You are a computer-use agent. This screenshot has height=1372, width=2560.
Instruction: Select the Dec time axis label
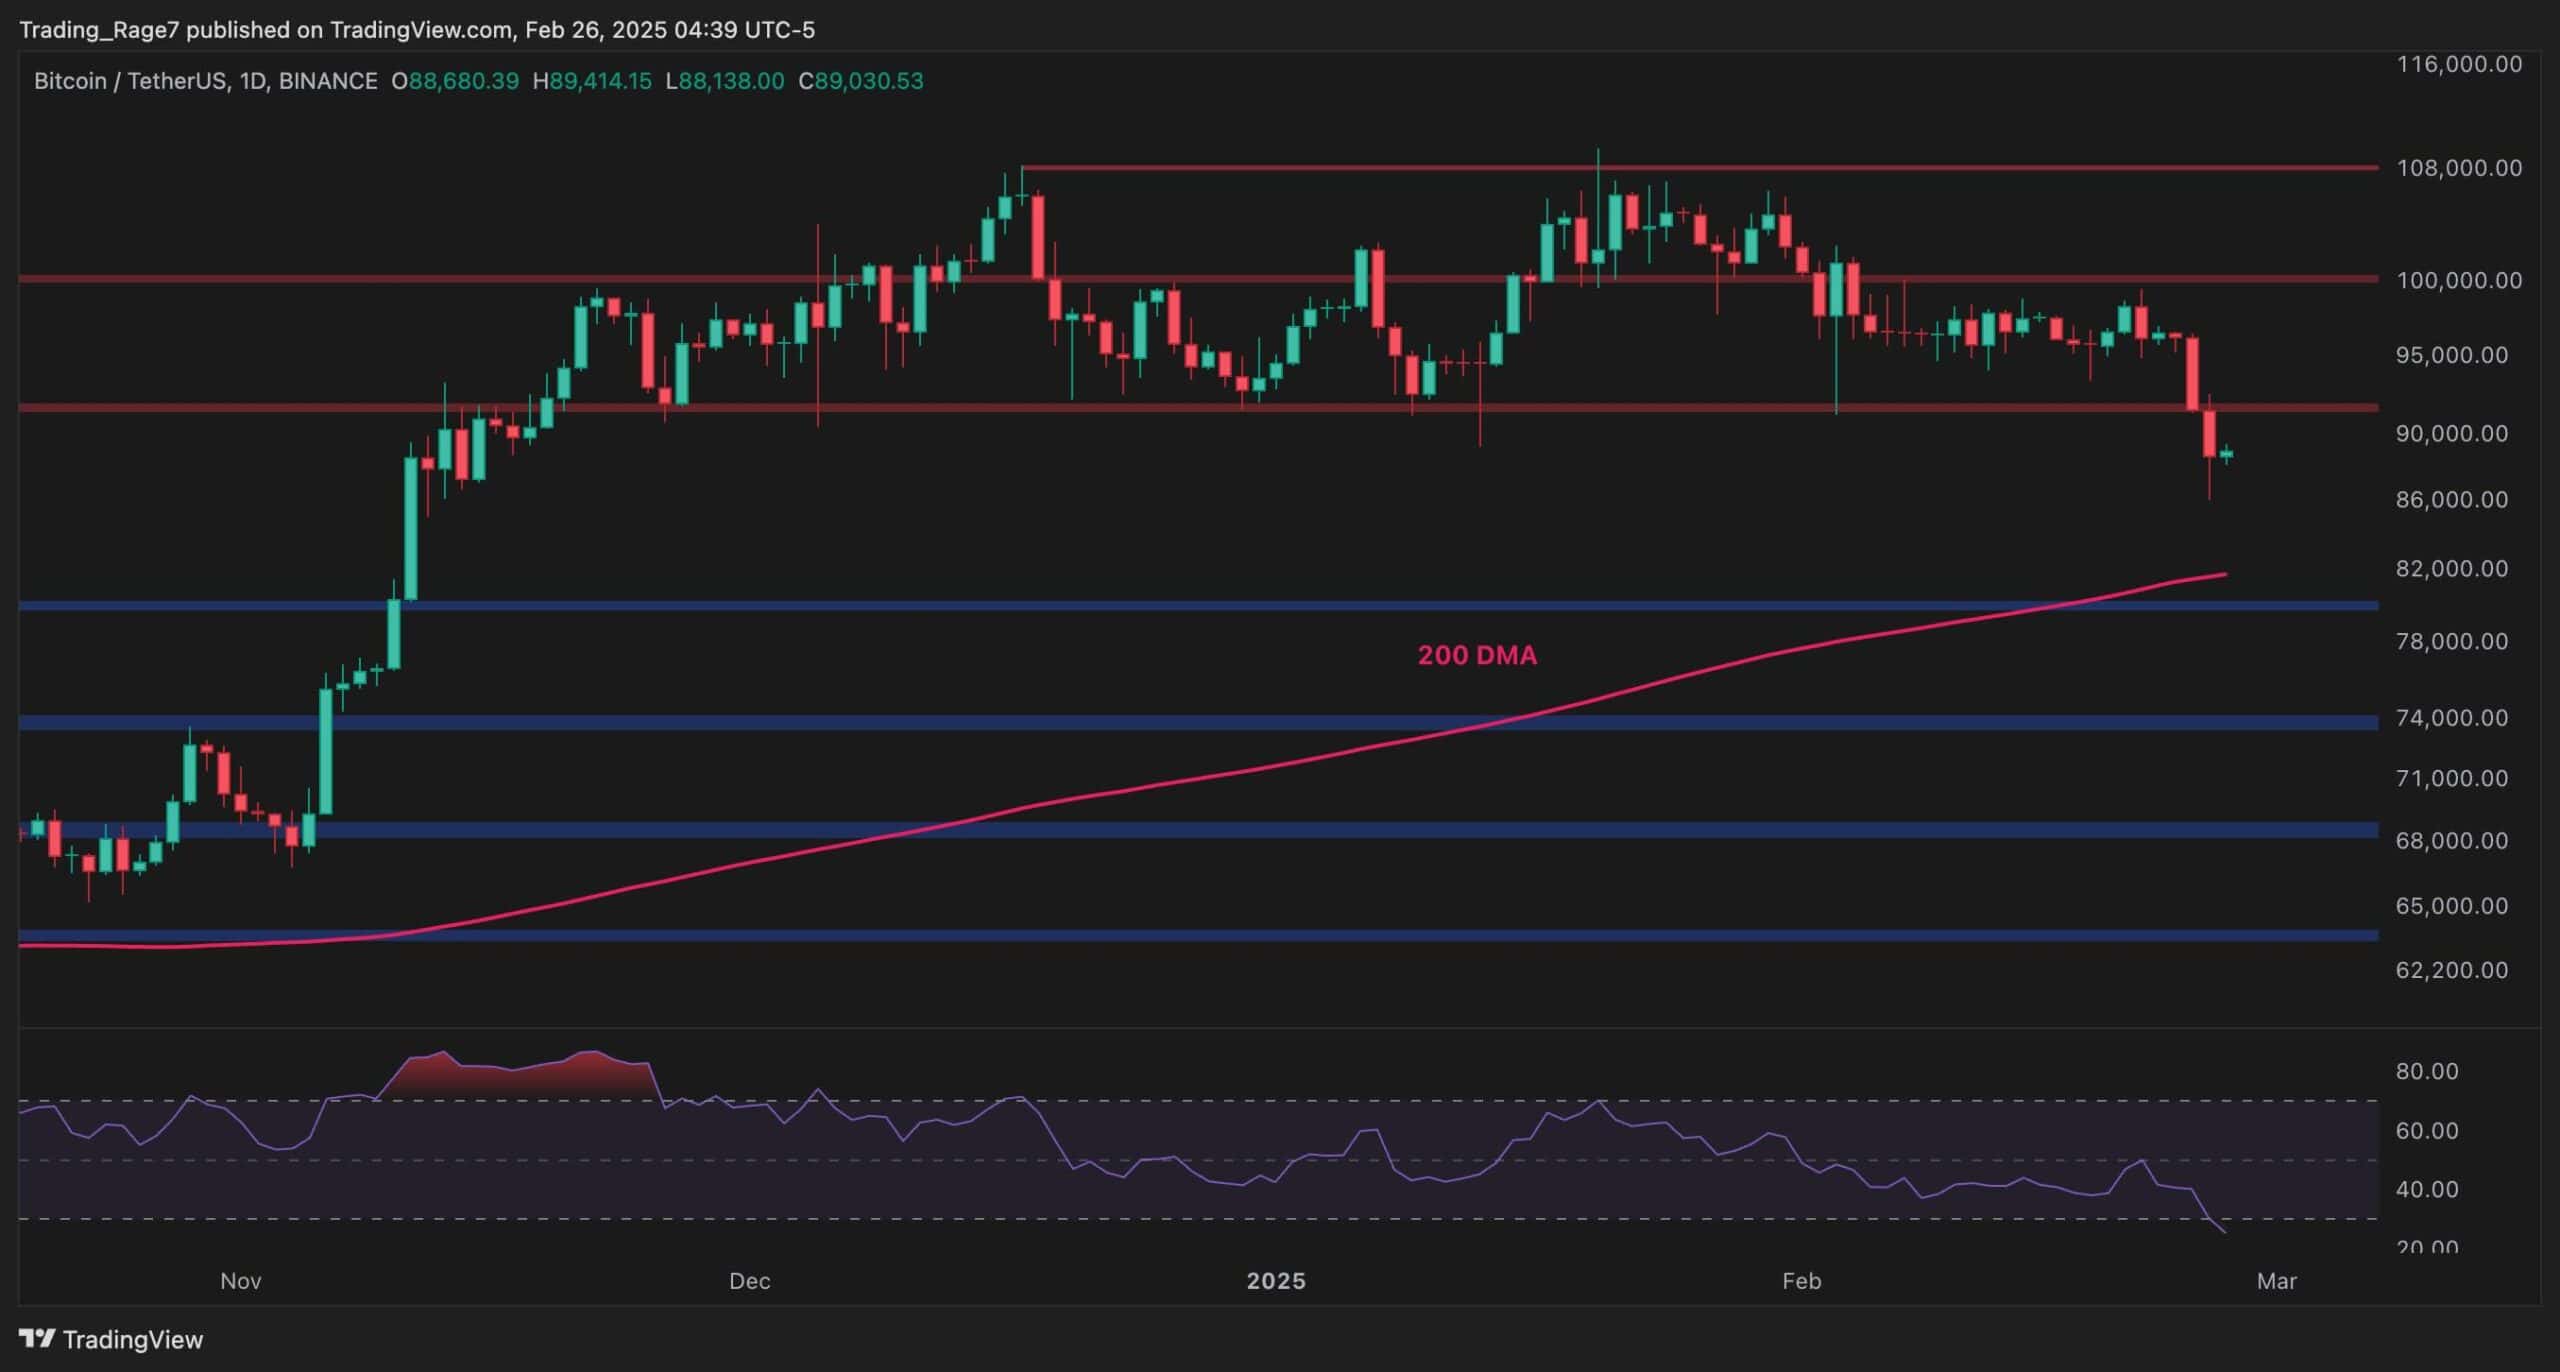pyautogui.click(x=750, y=1281)
